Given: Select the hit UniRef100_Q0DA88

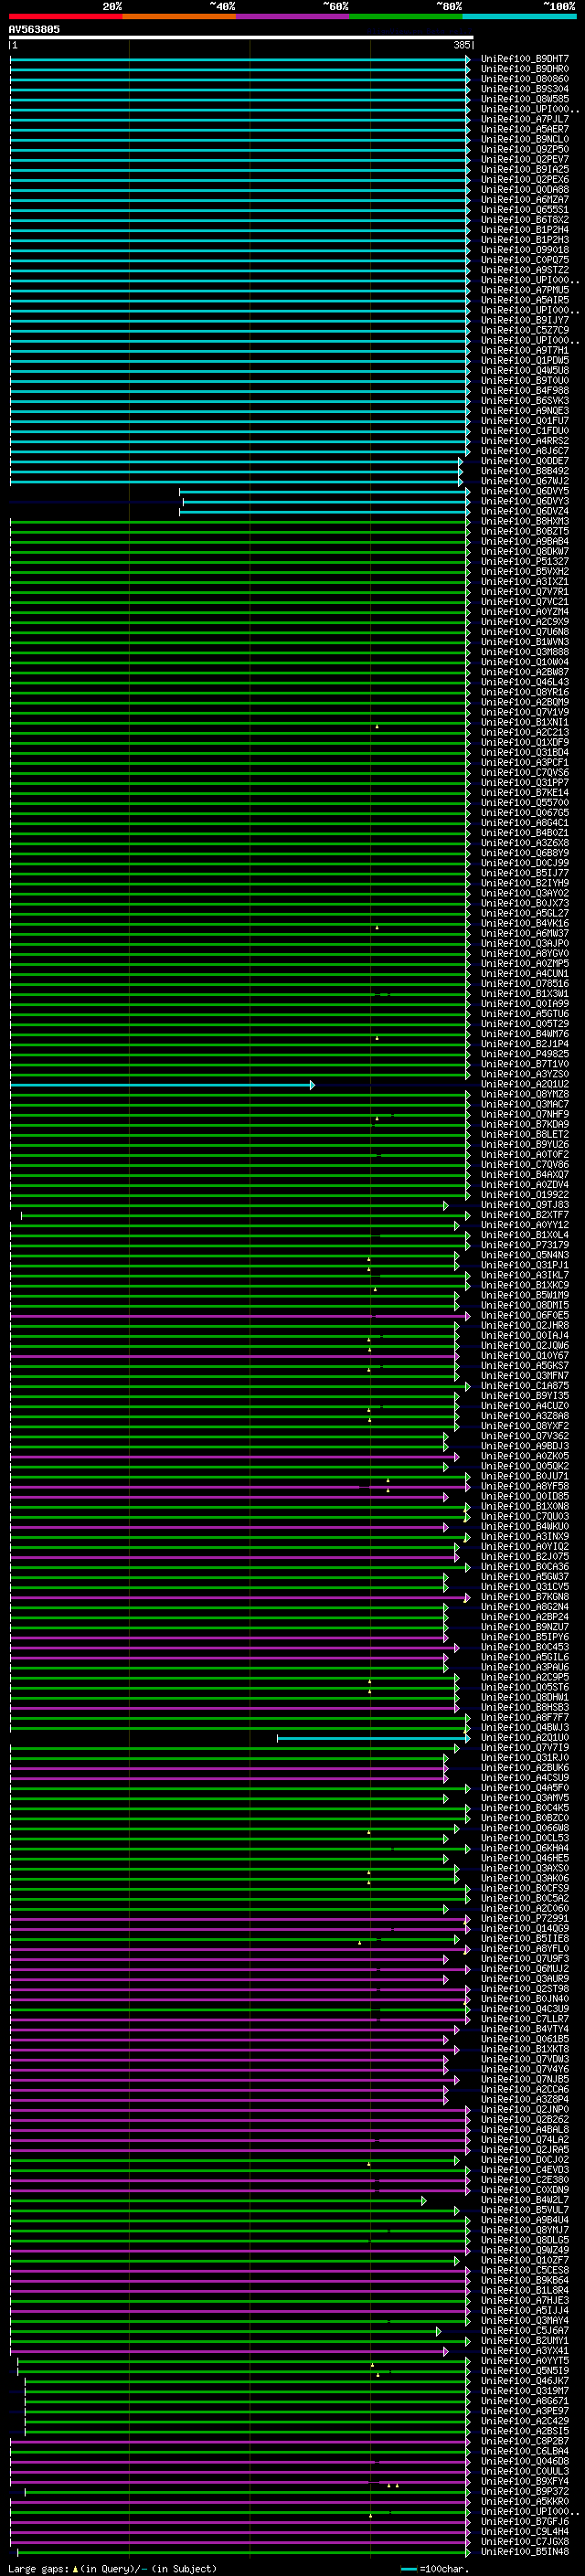Looking at the screenshot, I should pos(525,190).
